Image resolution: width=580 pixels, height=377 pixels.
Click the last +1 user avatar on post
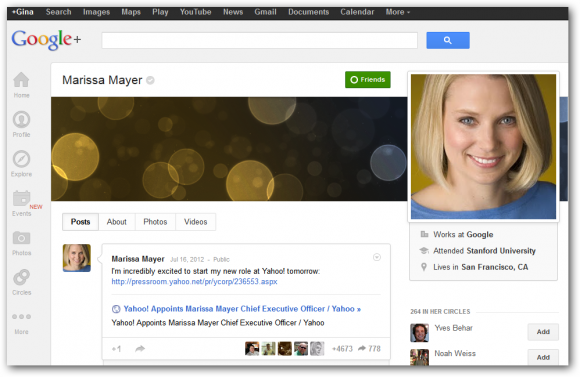click(x=317, y=349)
